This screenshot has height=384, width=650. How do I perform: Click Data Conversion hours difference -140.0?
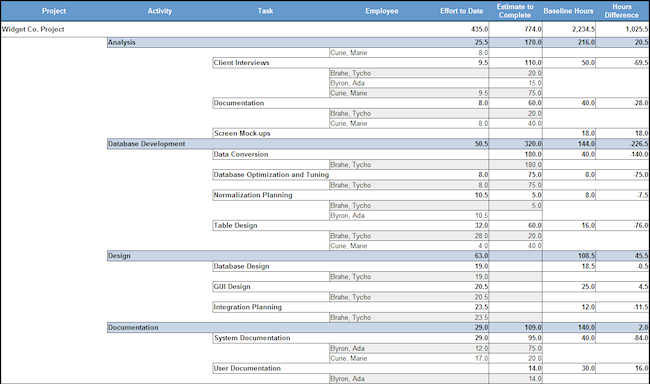639,154
